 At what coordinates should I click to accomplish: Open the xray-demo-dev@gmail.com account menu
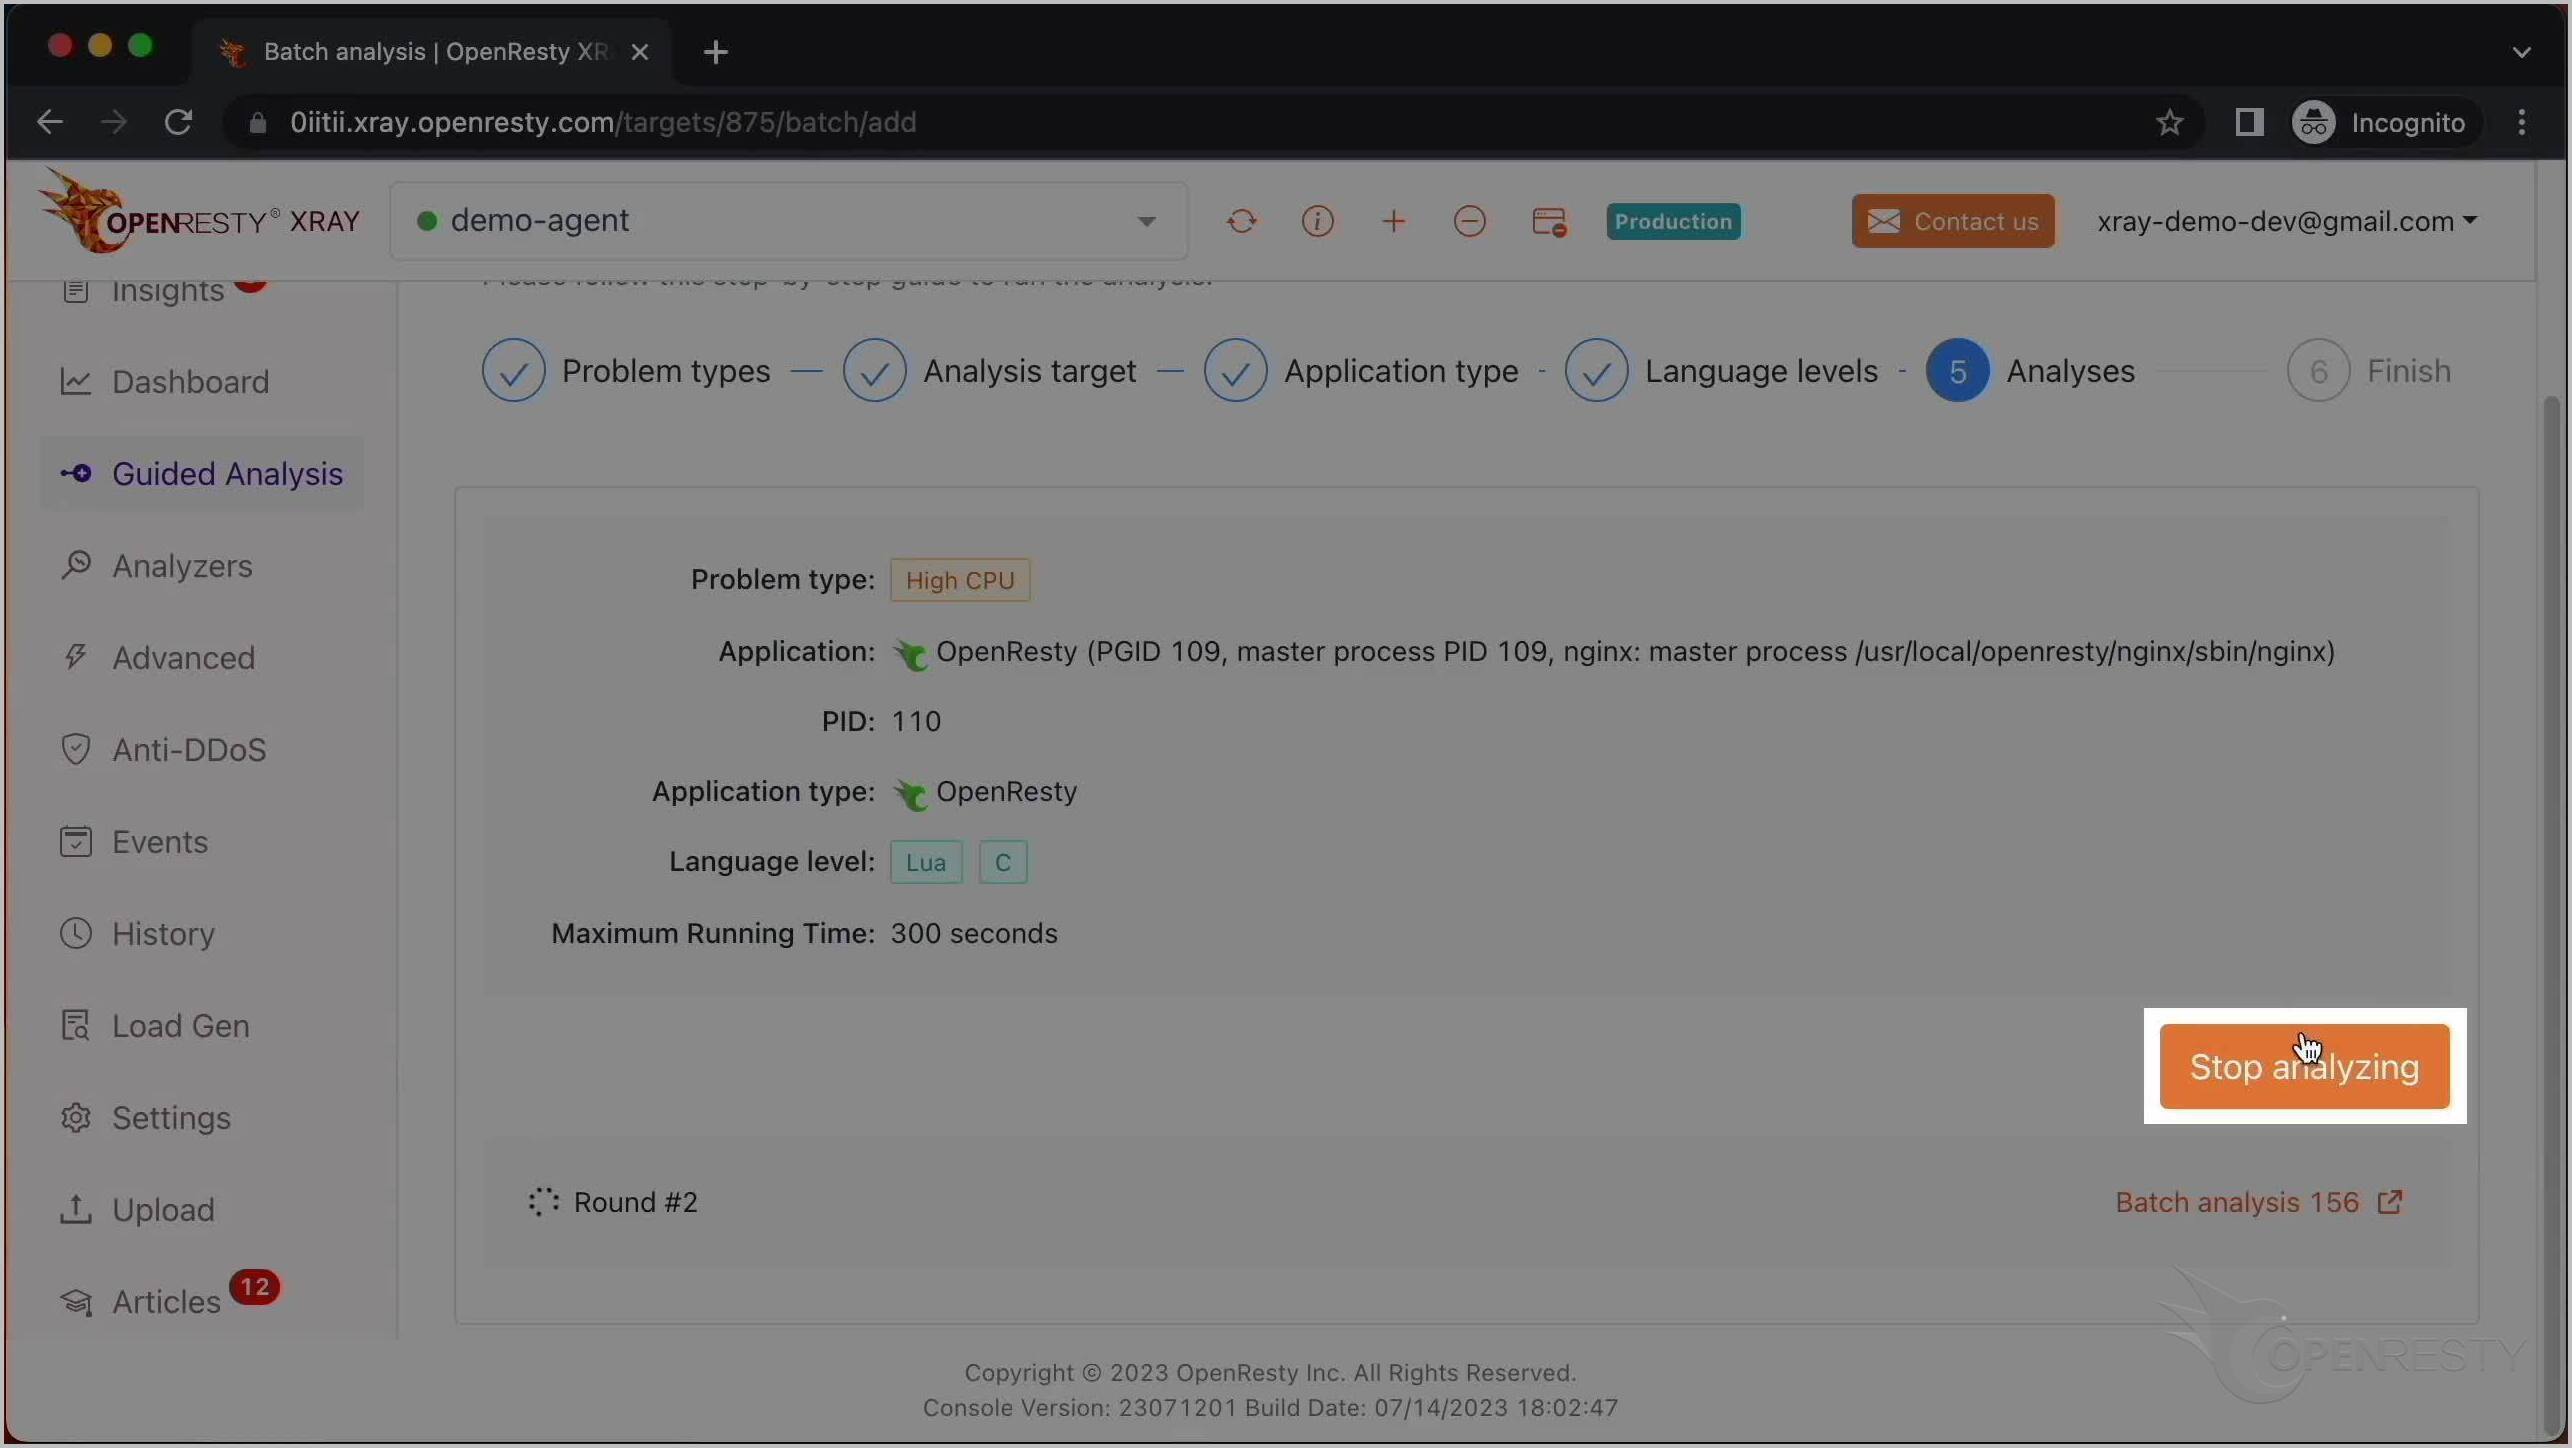click(x=2287, y=221)
